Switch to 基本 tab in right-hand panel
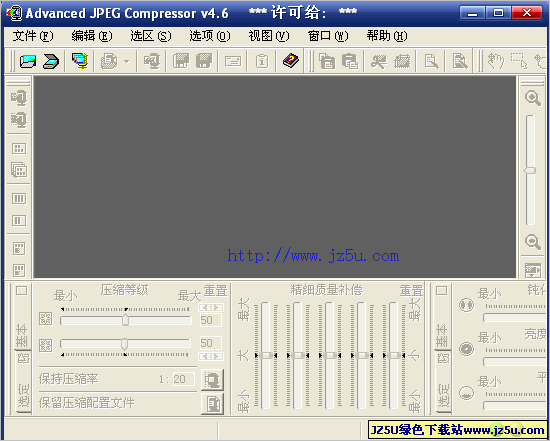Viewport: 550px width, 441px height. pos(442,335)
